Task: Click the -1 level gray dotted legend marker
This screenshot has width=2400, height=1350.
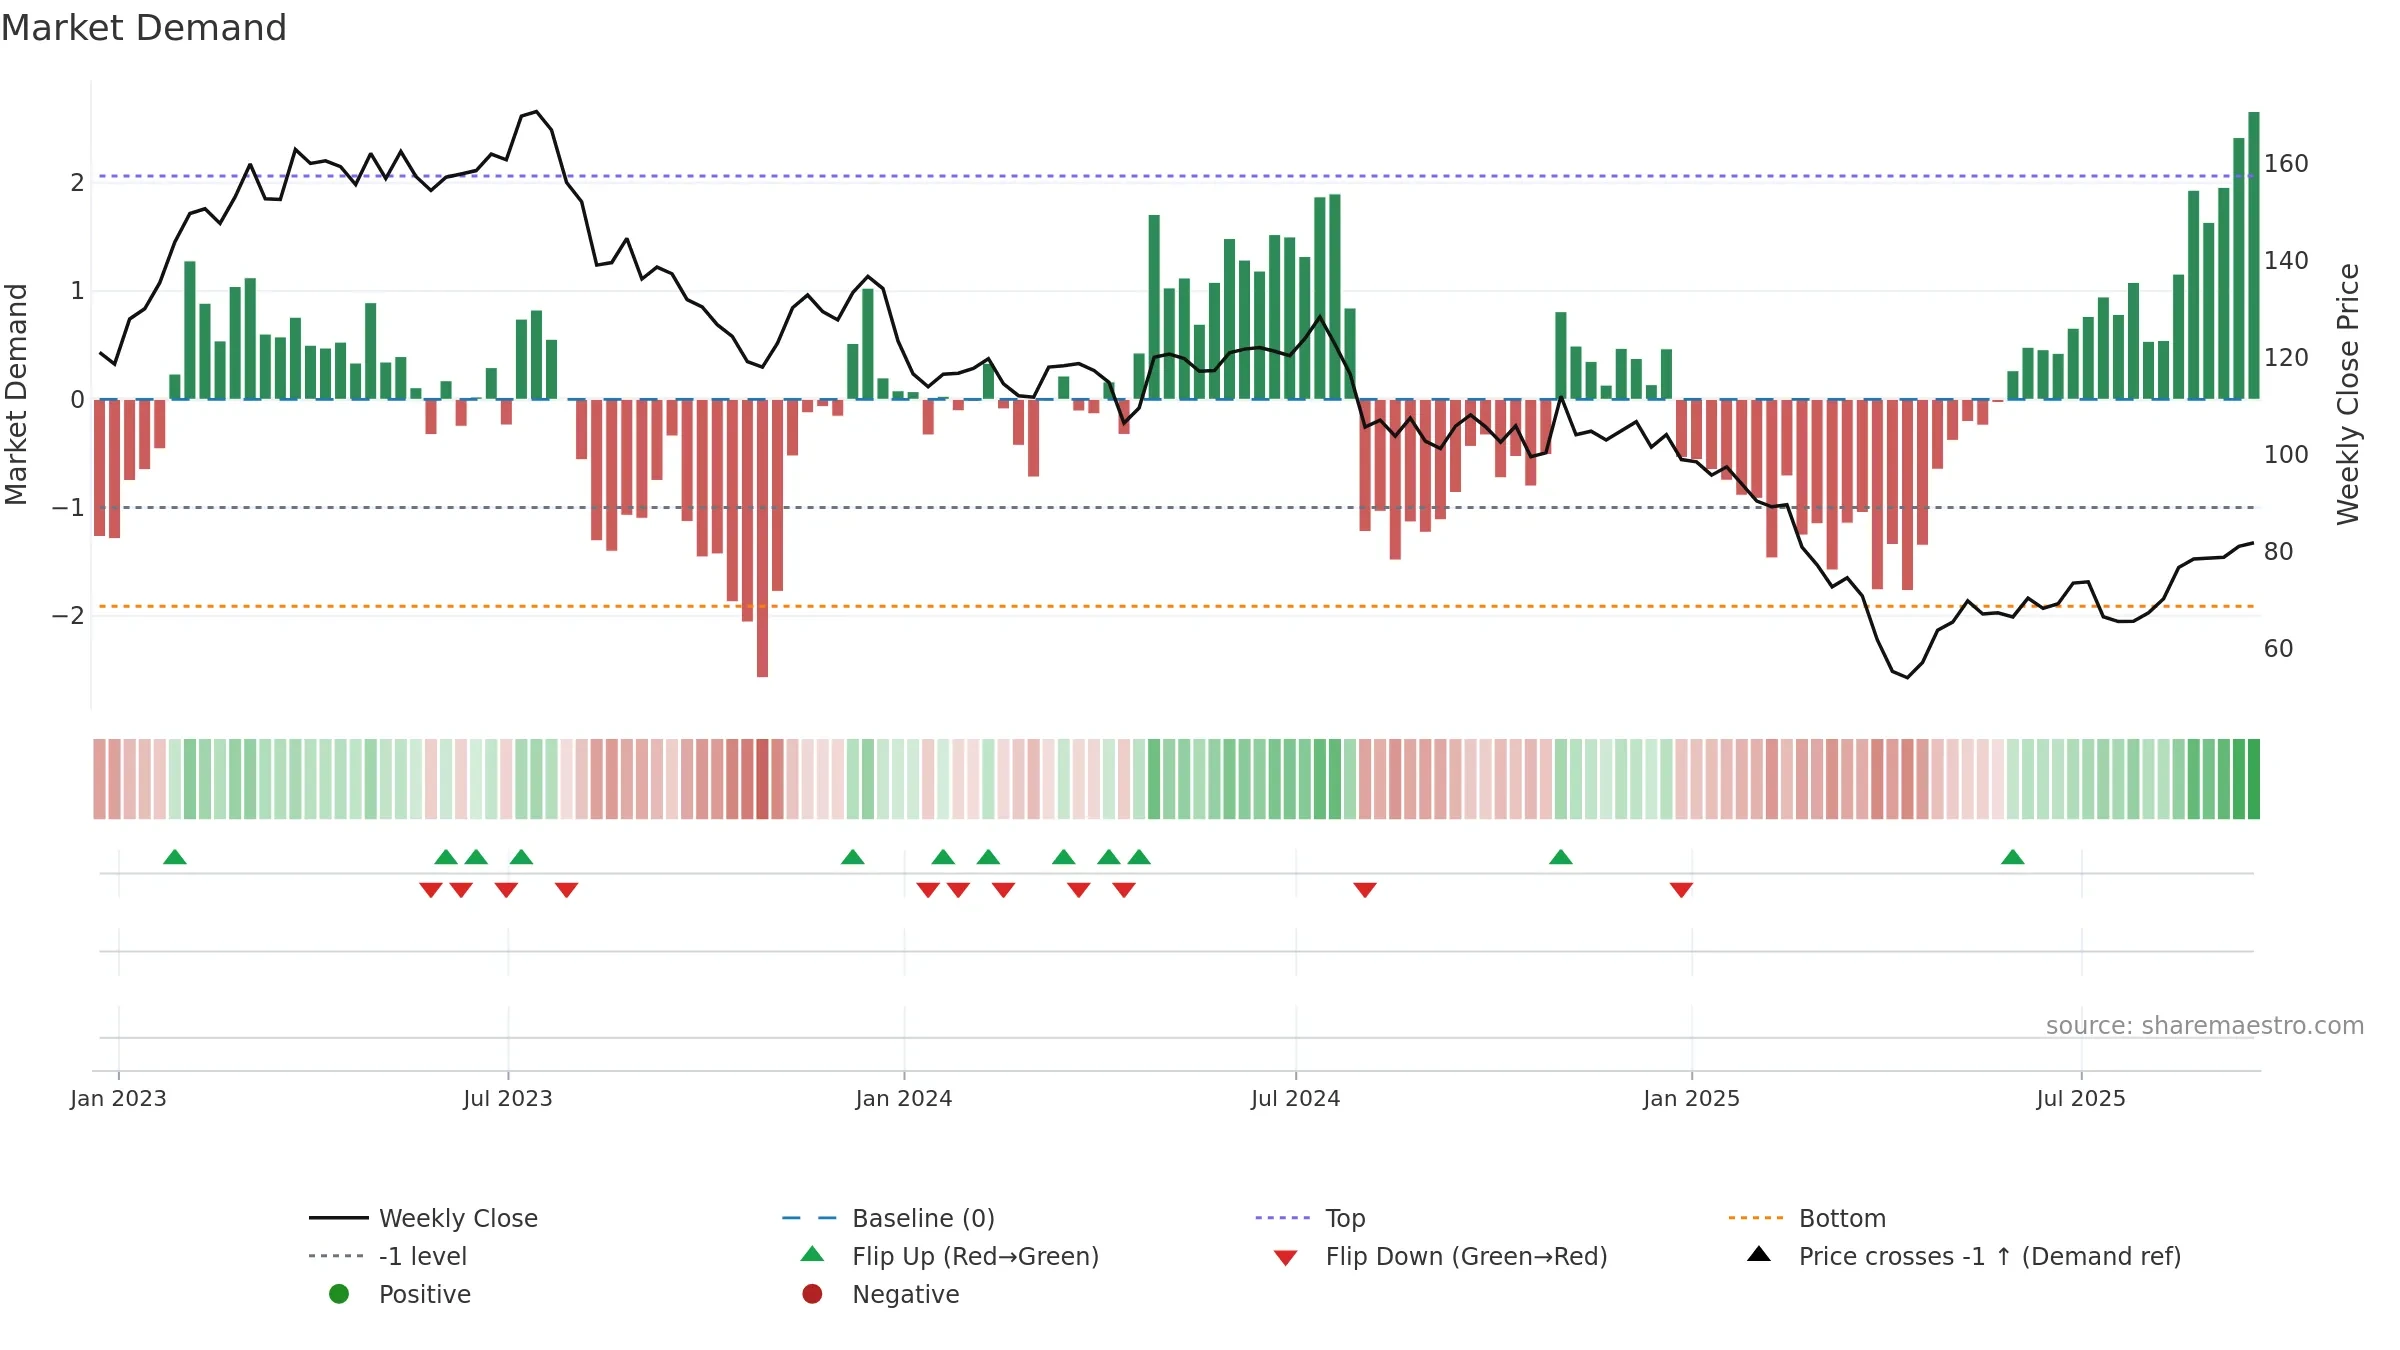Action: pos(336,1256)
